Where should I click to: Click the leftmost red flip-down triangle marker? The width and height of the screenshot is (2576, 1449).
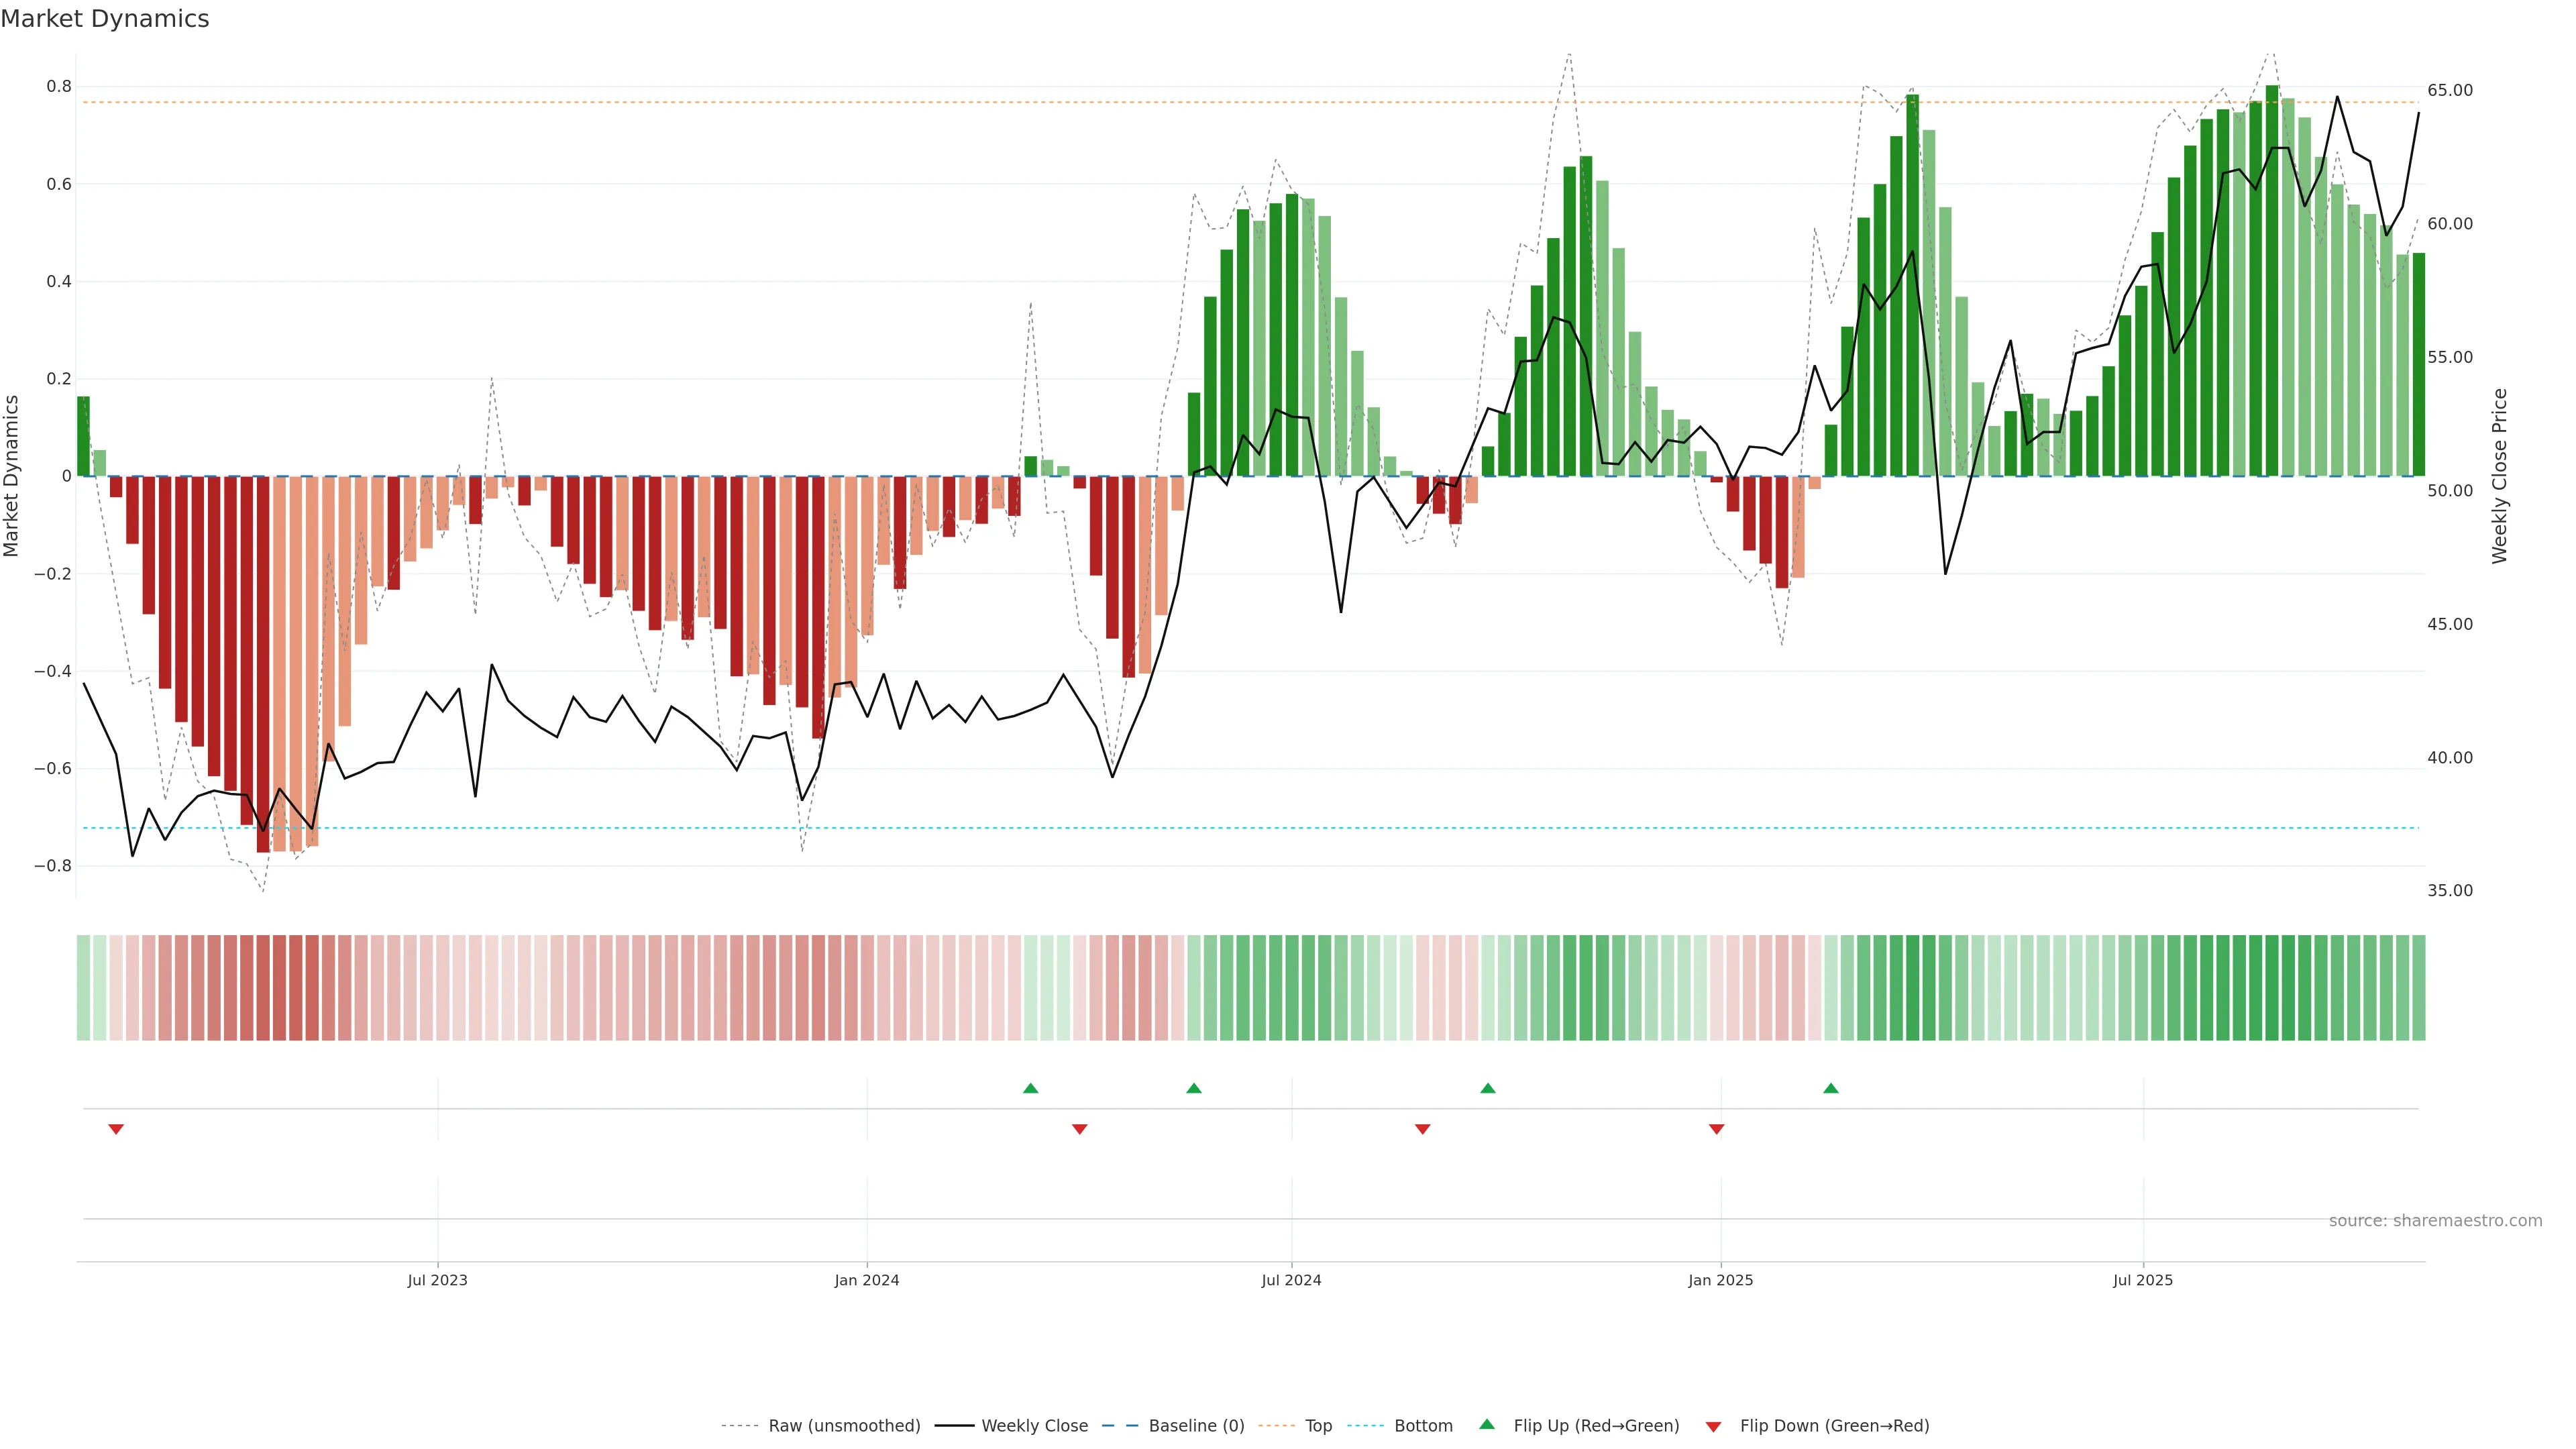pyautogui.click(x=116, y=1129)
